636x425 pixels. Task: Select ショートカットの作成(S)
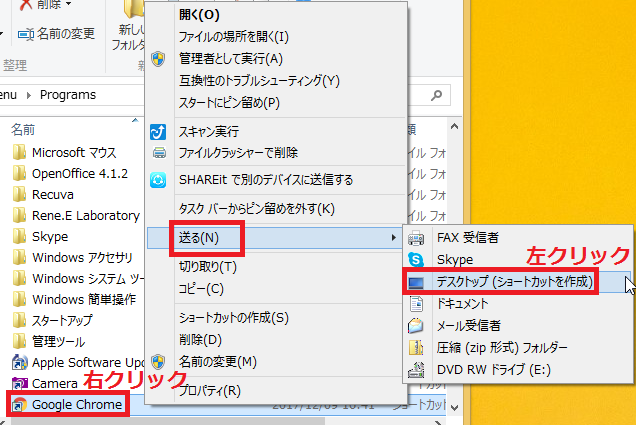click(276, 318)
